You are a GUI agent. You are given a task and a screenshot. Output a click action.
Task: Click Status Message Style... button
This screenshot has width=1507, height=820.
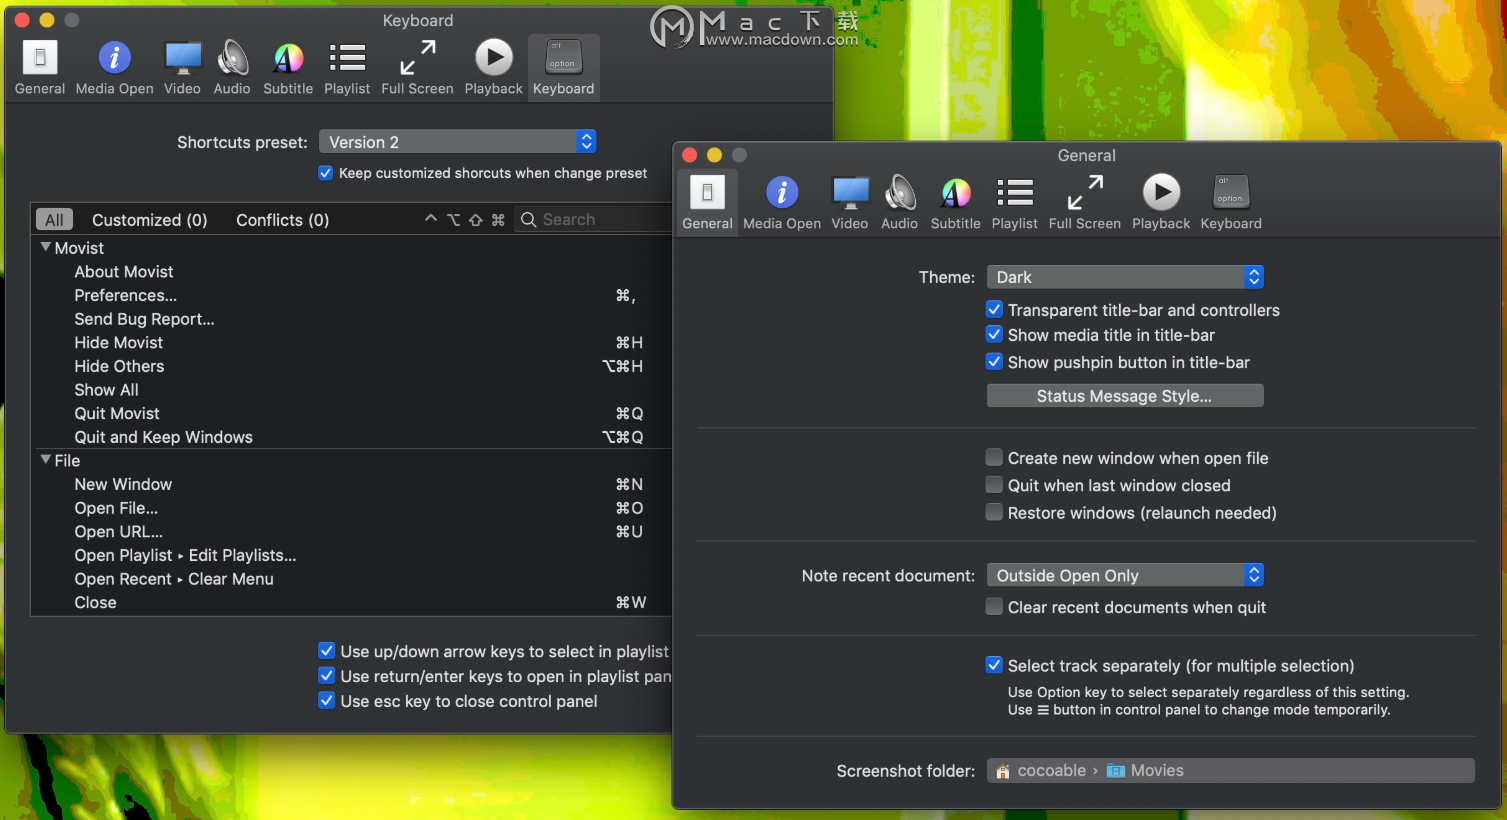pos(1125,396)
